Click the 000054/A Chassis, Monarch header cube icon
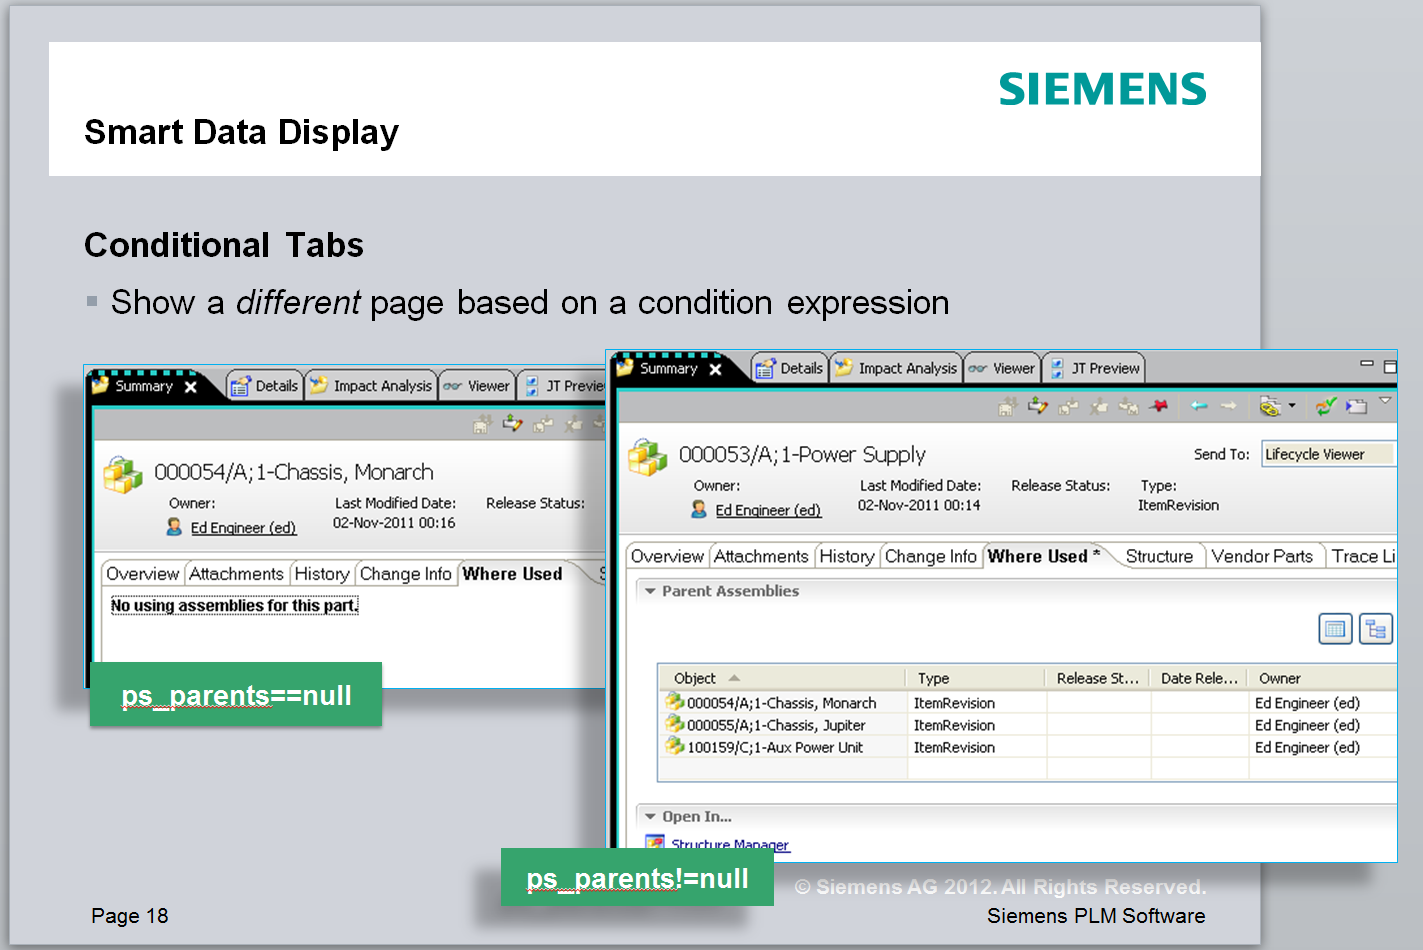The height and width of the screenshot is (950, 1423). (123, 475)
